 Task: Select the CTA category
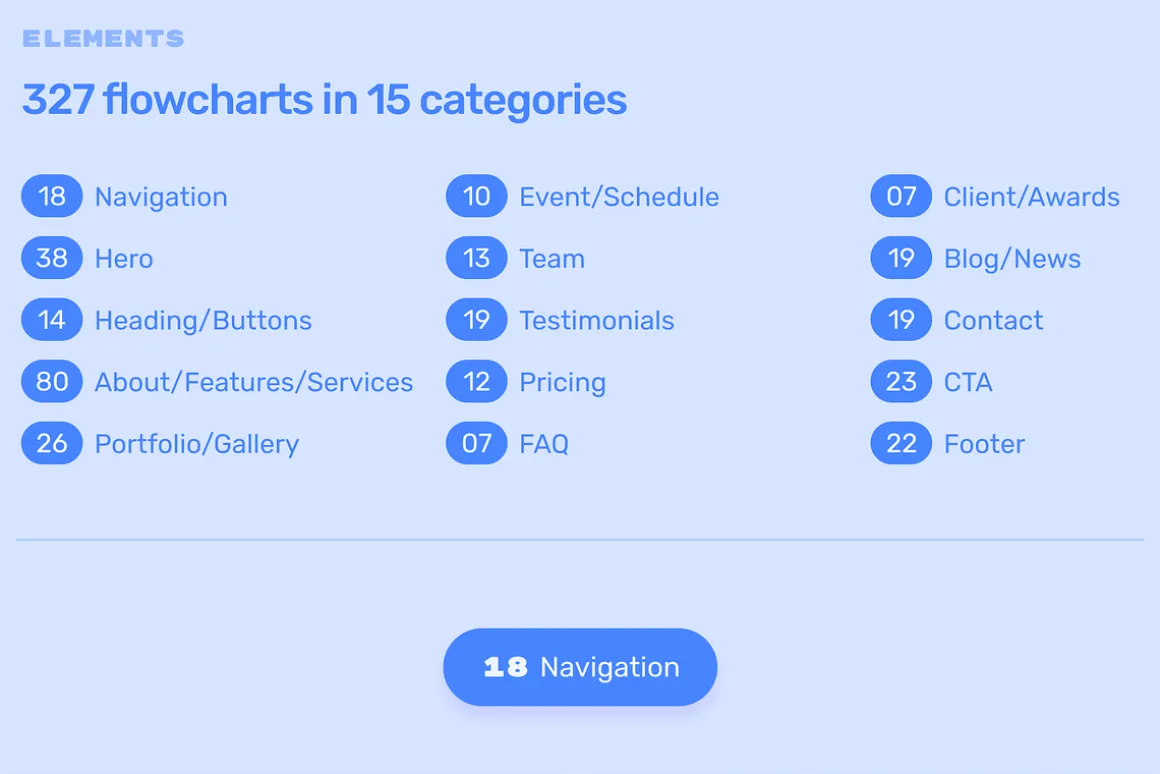tap(968, 382)
